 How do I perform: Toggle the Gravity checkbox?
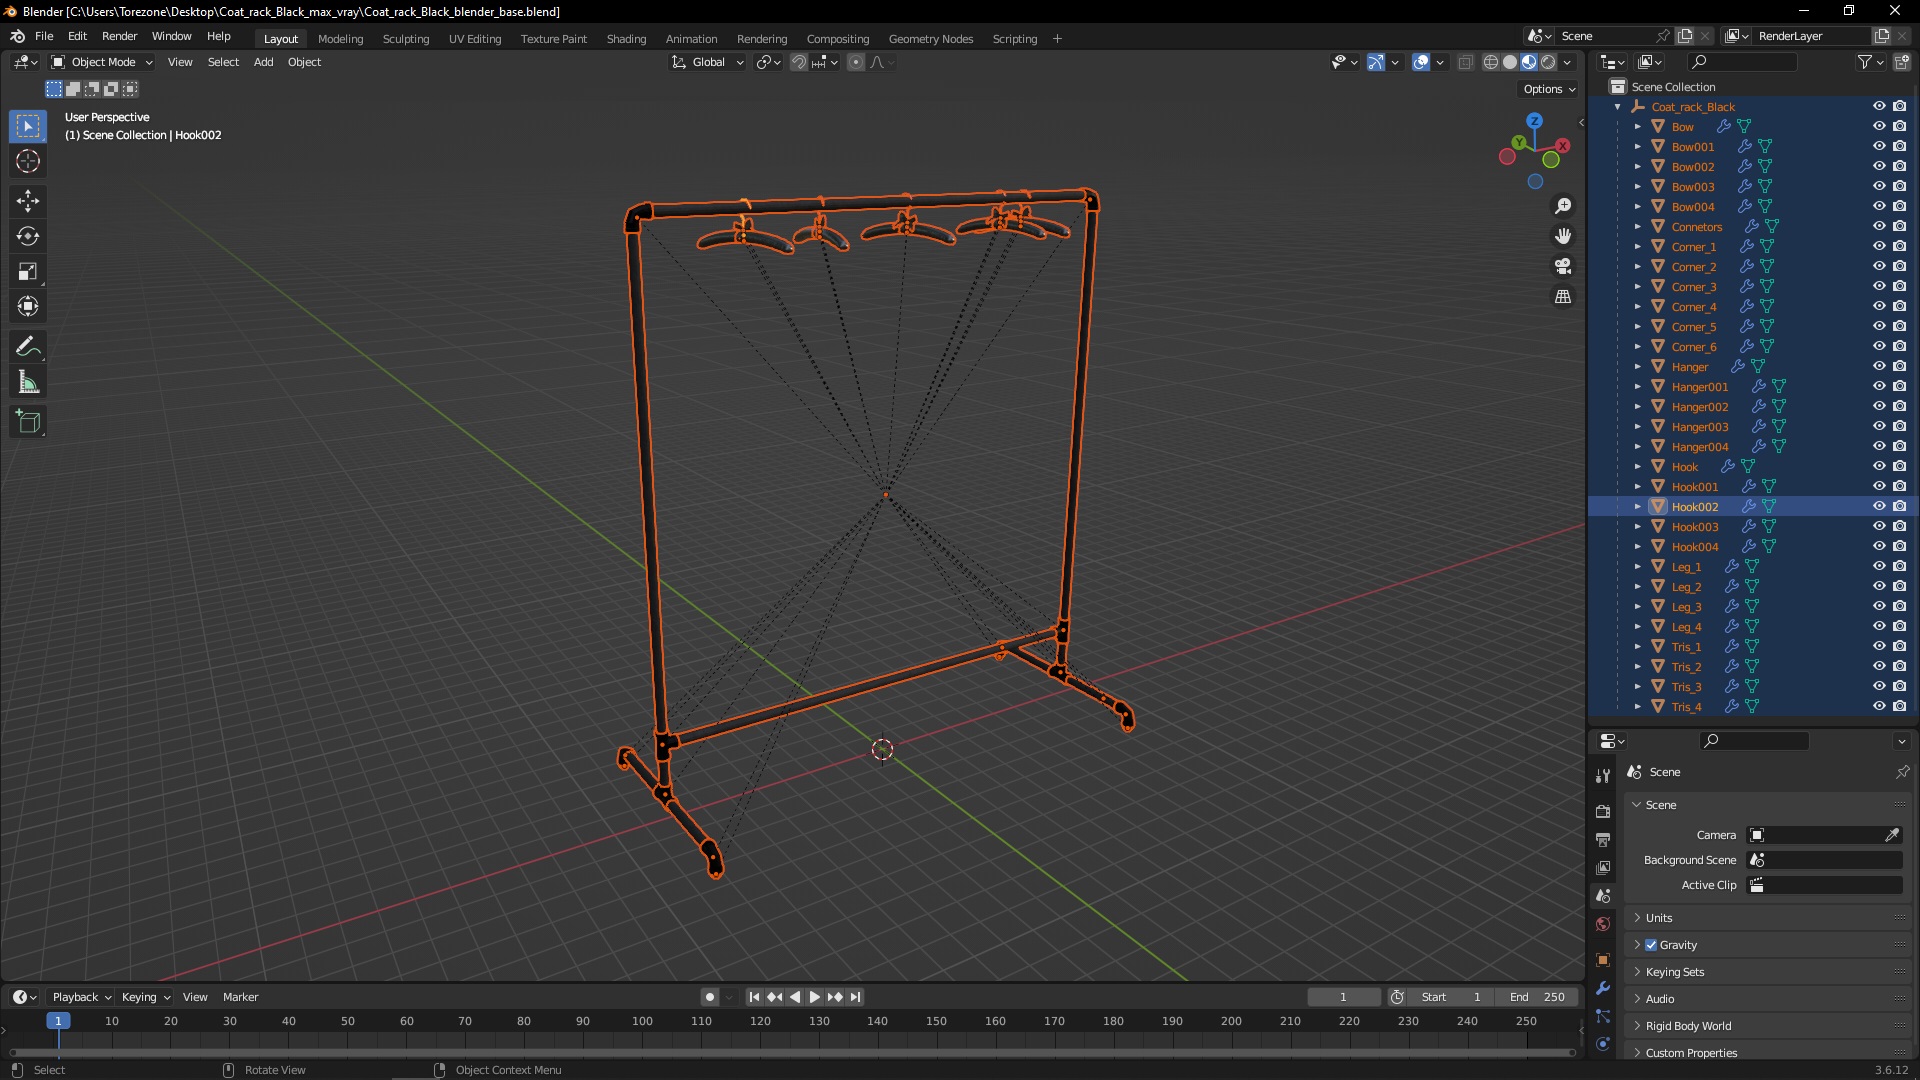[x=1651, y=945]
